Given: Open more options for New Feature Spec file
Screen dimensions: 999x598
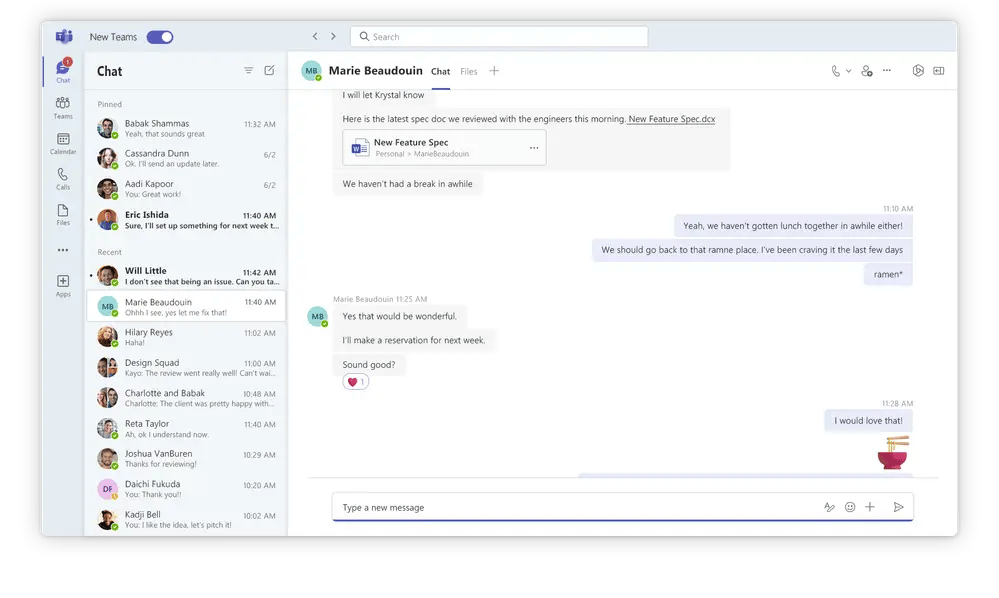Looking at the screenshot, I should 533,146.
